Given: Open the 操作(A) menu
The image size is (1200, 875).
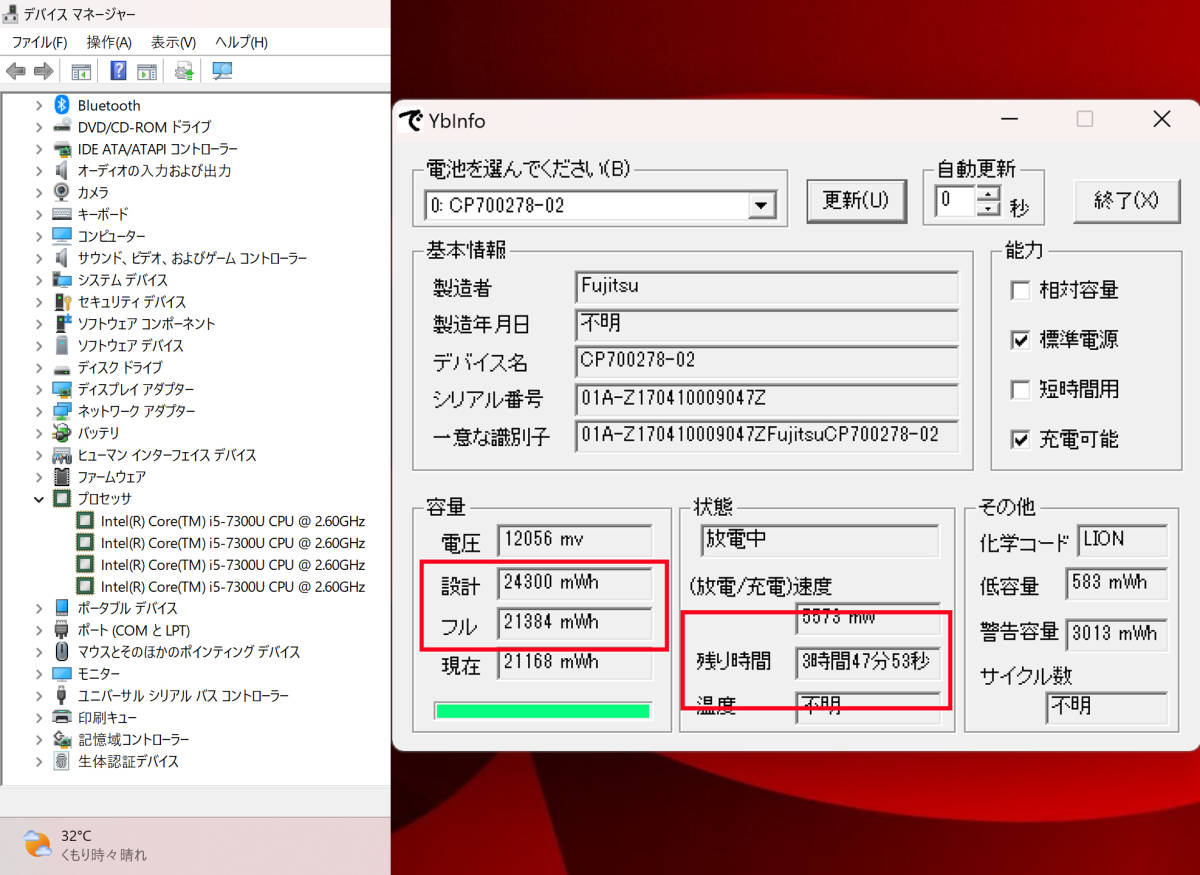Looking at the screenshot, I should pos(109,42).
